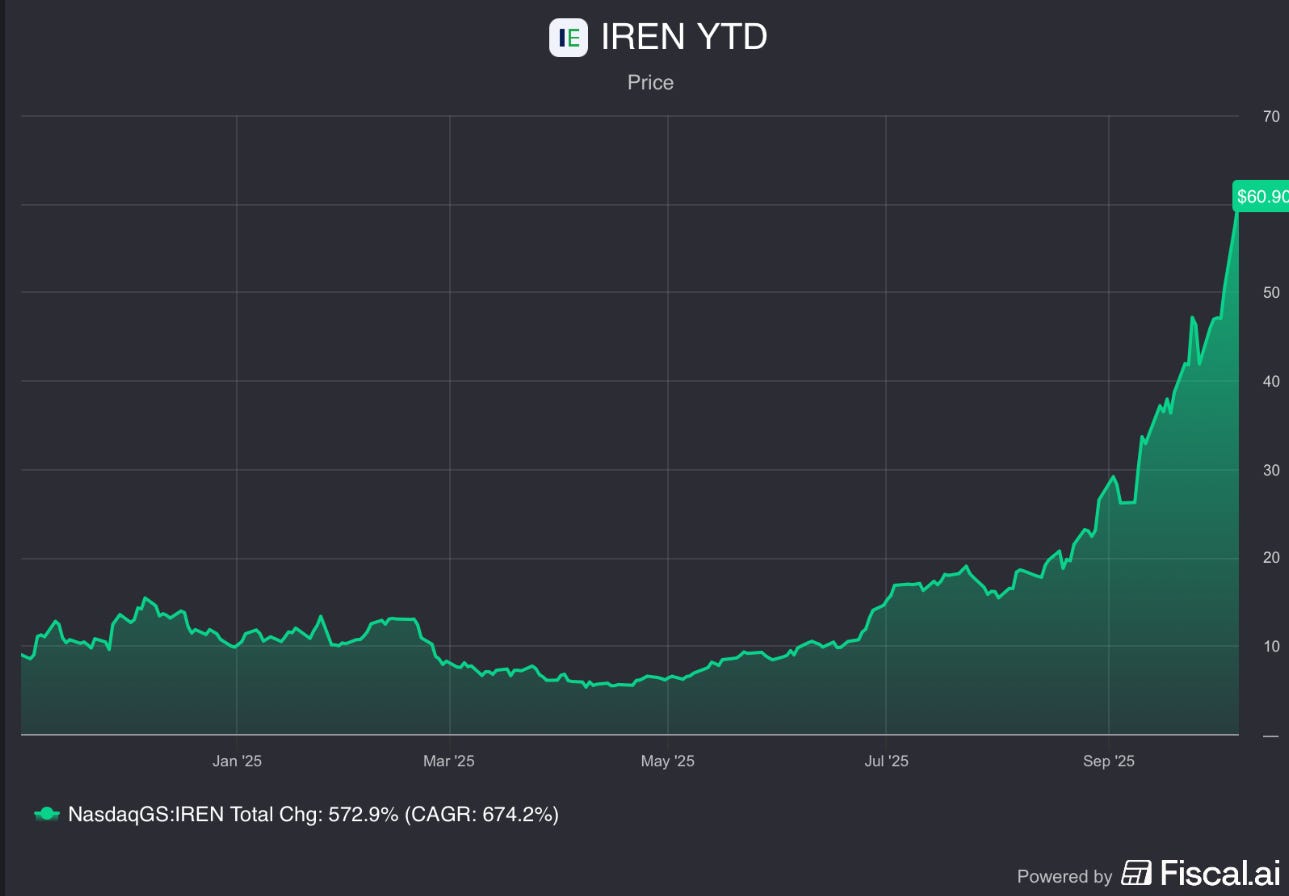Click the green legend marker for NasdaqGS:IREN
The image size is (1289, 896).
pos(47,815)
